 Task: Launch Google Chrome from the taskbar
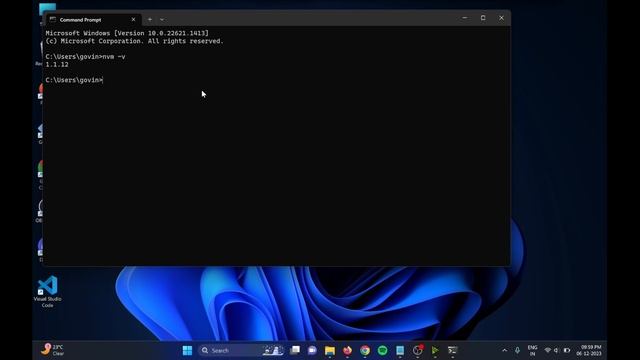(365, 350)
